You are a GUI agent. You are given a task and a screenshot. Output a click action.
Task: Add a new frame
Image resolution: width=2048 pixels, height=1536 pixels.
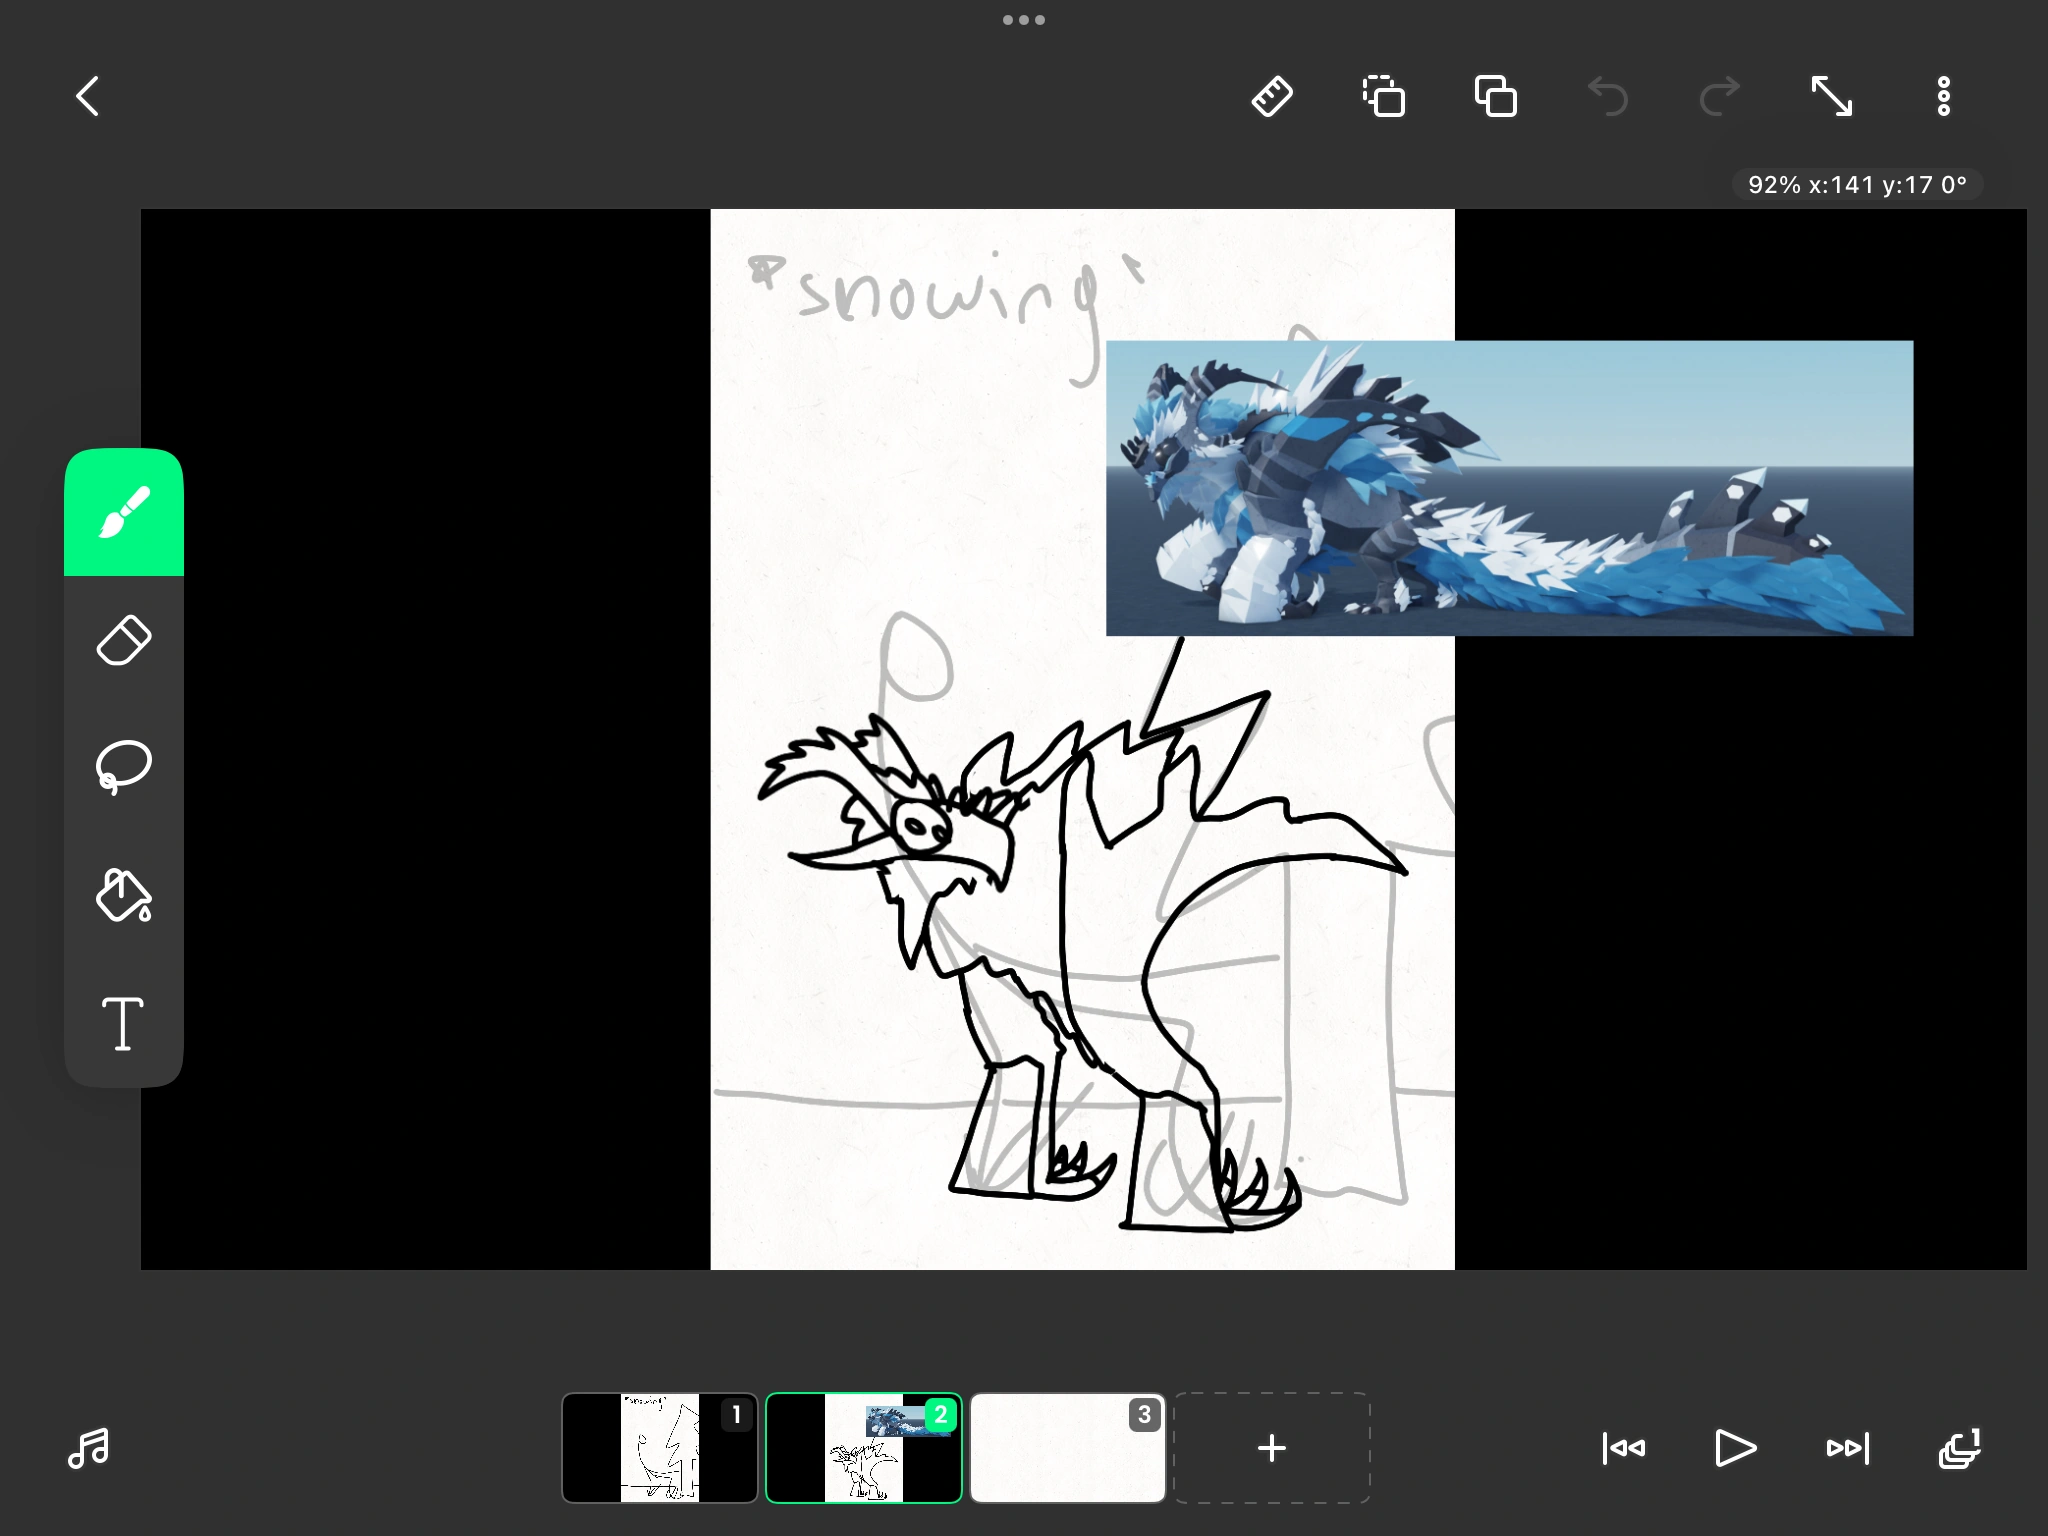(x=1271, y=1447)
